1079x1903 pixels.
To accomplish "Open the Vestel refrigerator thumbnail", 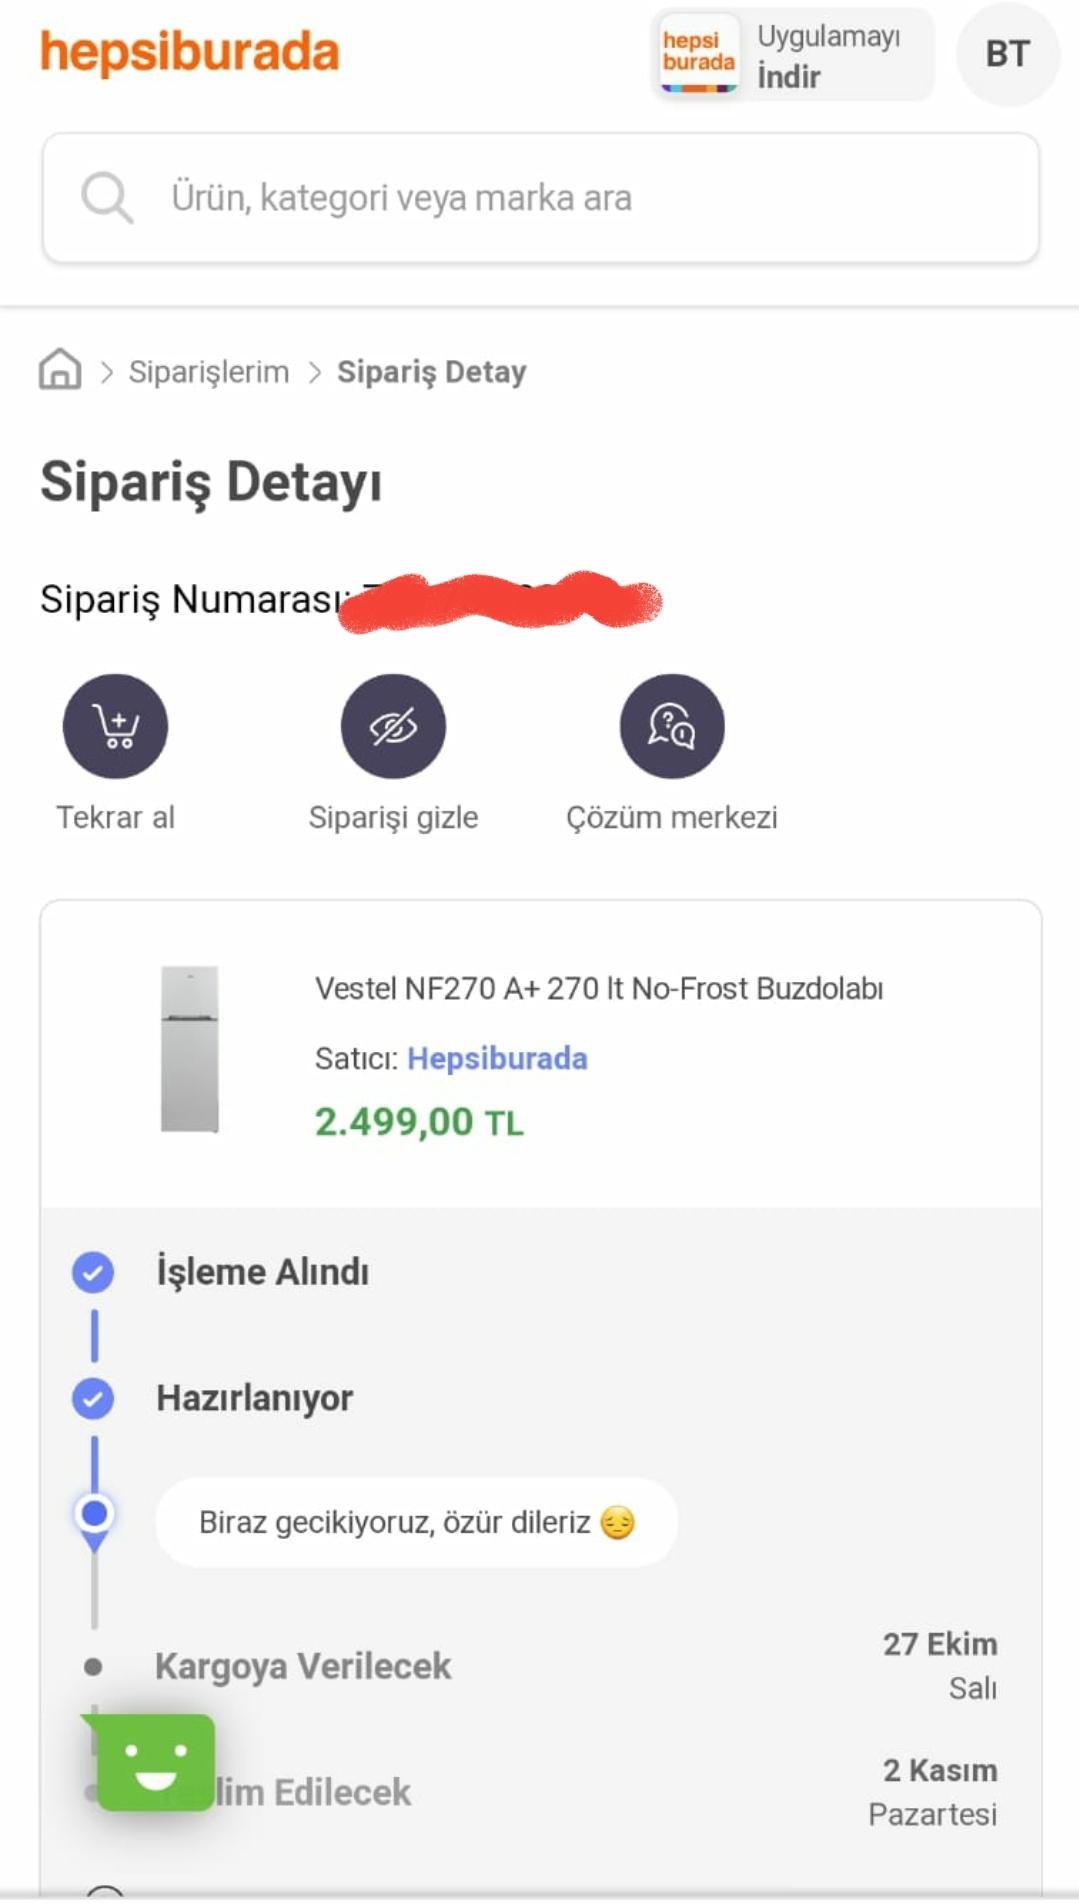I will click(190, 1049).
